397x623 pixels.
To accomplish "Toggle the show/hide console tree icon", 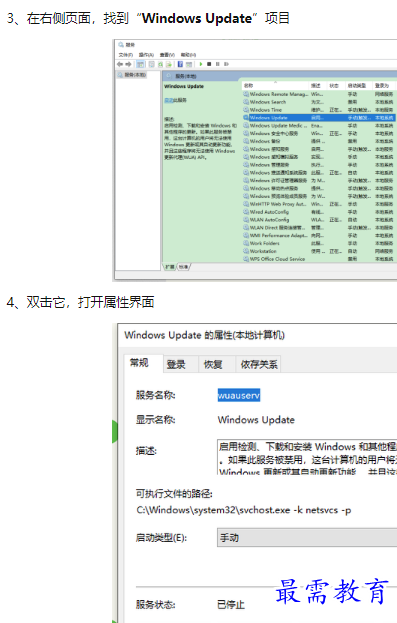I will point(140,64).
